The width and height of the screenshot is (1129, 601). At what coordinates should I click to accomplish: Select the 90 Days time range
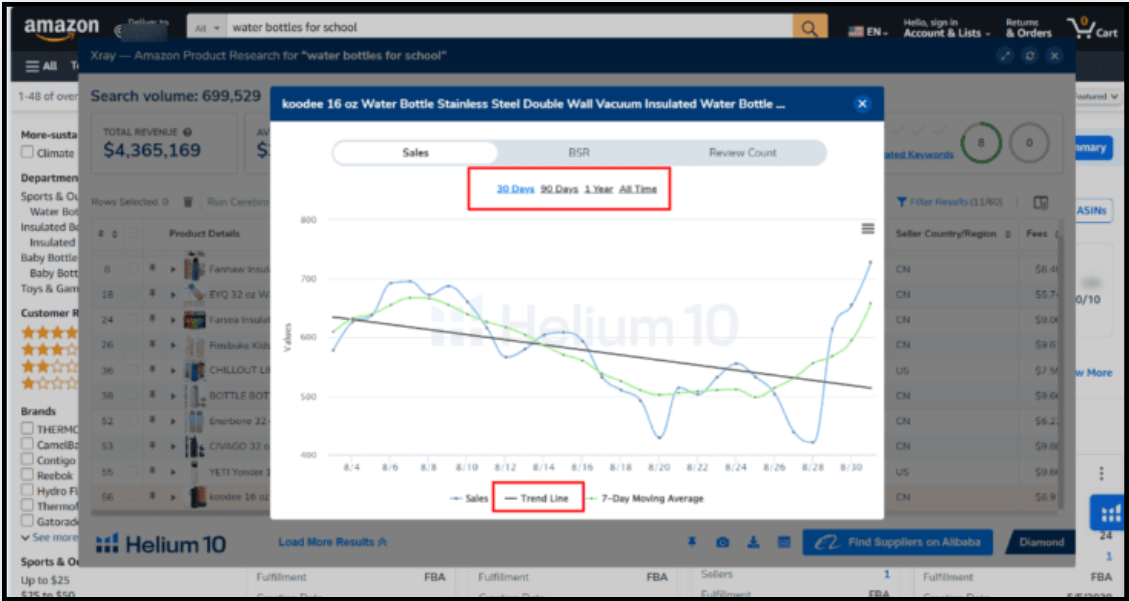click(559, 189)
